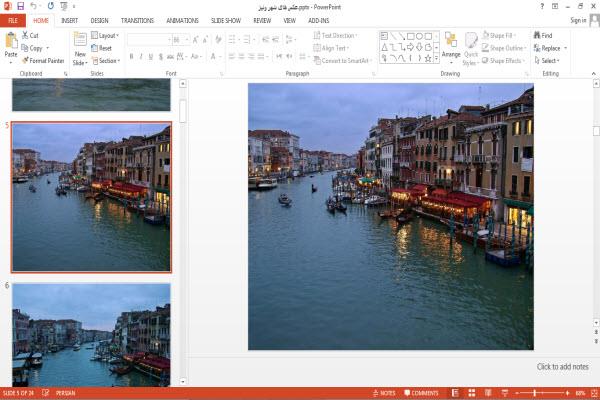Start Slide Show icon in status bar
This screenshot has width=600, height=400.
(505, 393)
